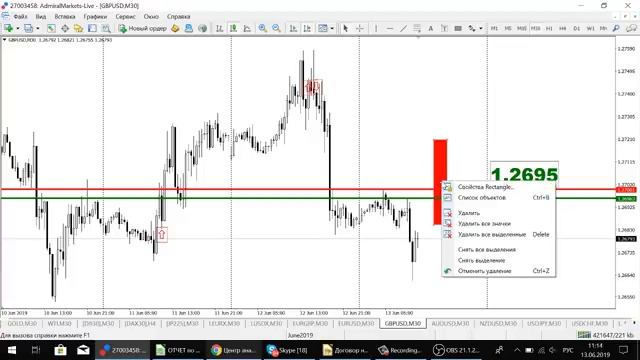Toggle the Auto Trading toolbar icon

202,28
